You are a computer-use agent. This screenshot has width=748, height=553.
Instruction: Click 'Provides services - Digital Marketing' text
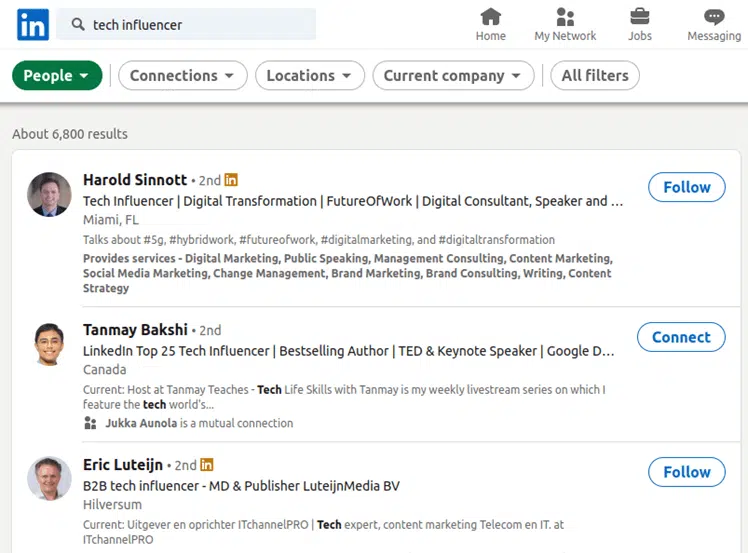348,273
